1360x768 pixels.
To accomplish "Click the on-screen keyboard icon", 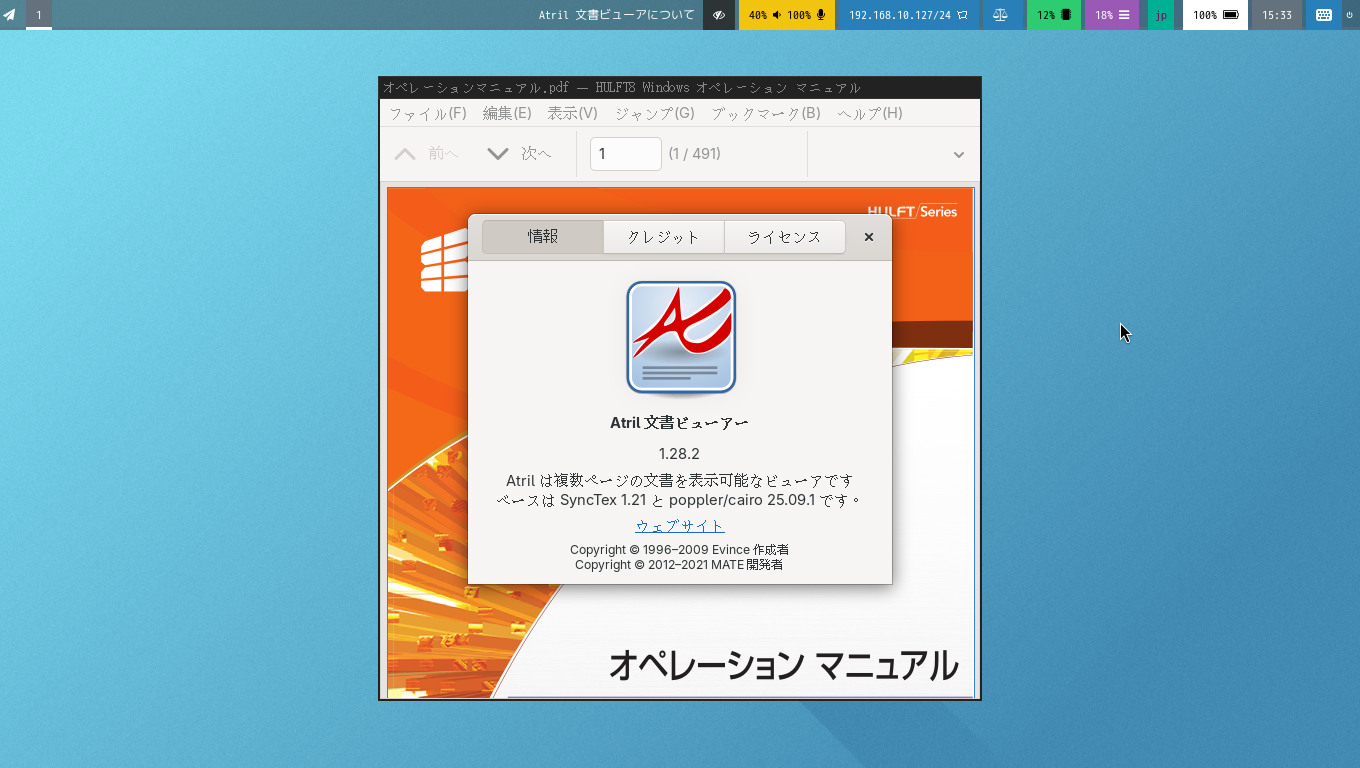I will pyautogui.click(x=1324, y=15).
